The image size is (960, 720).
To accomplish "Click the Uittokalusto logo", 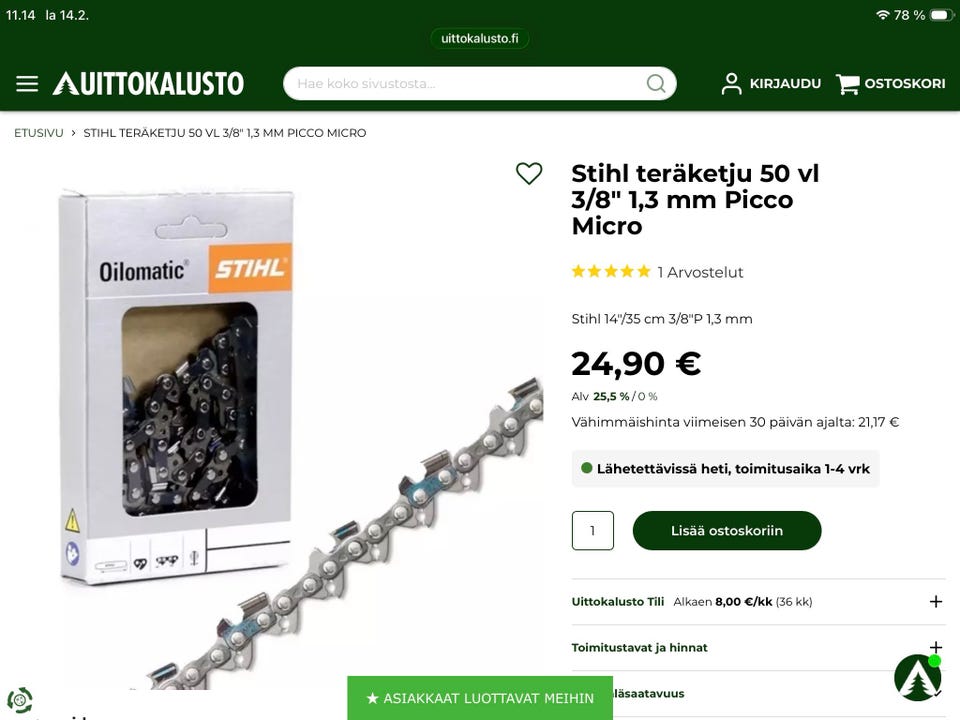I will click(148, 84).
